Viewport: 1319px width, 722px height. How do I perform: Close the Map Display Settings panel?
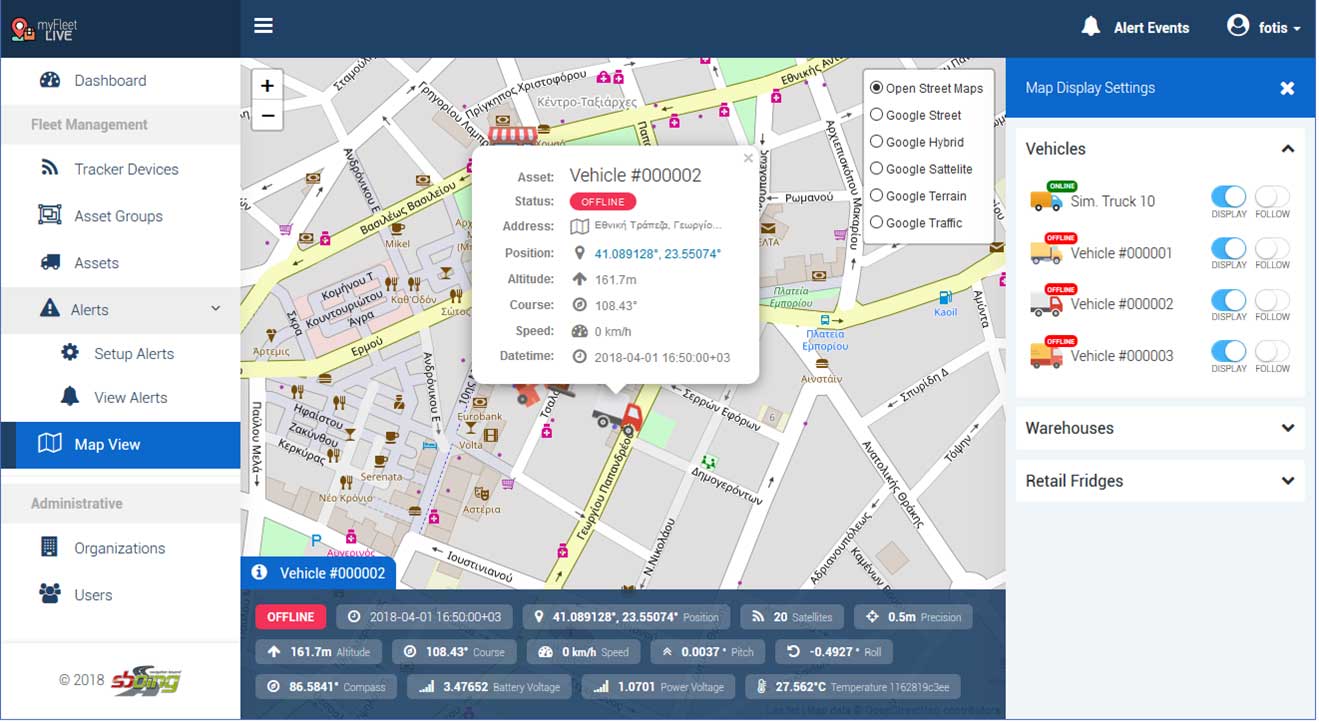[1287, 88]
